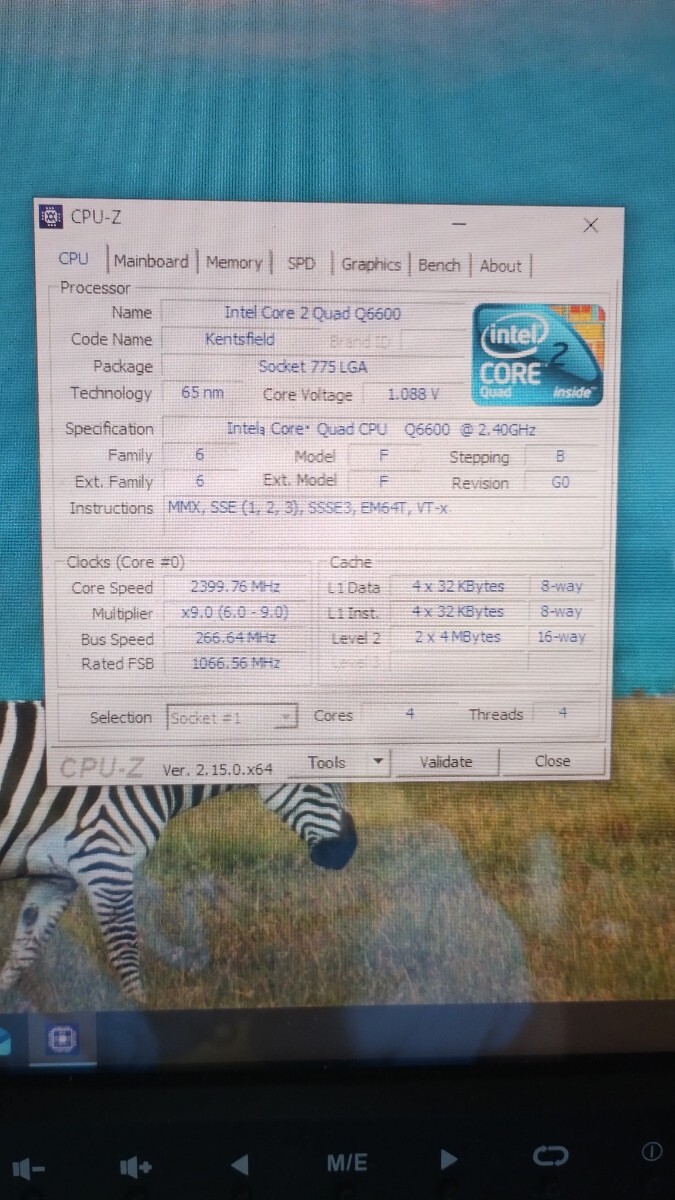Click the Technology value 65 nm

202,393
